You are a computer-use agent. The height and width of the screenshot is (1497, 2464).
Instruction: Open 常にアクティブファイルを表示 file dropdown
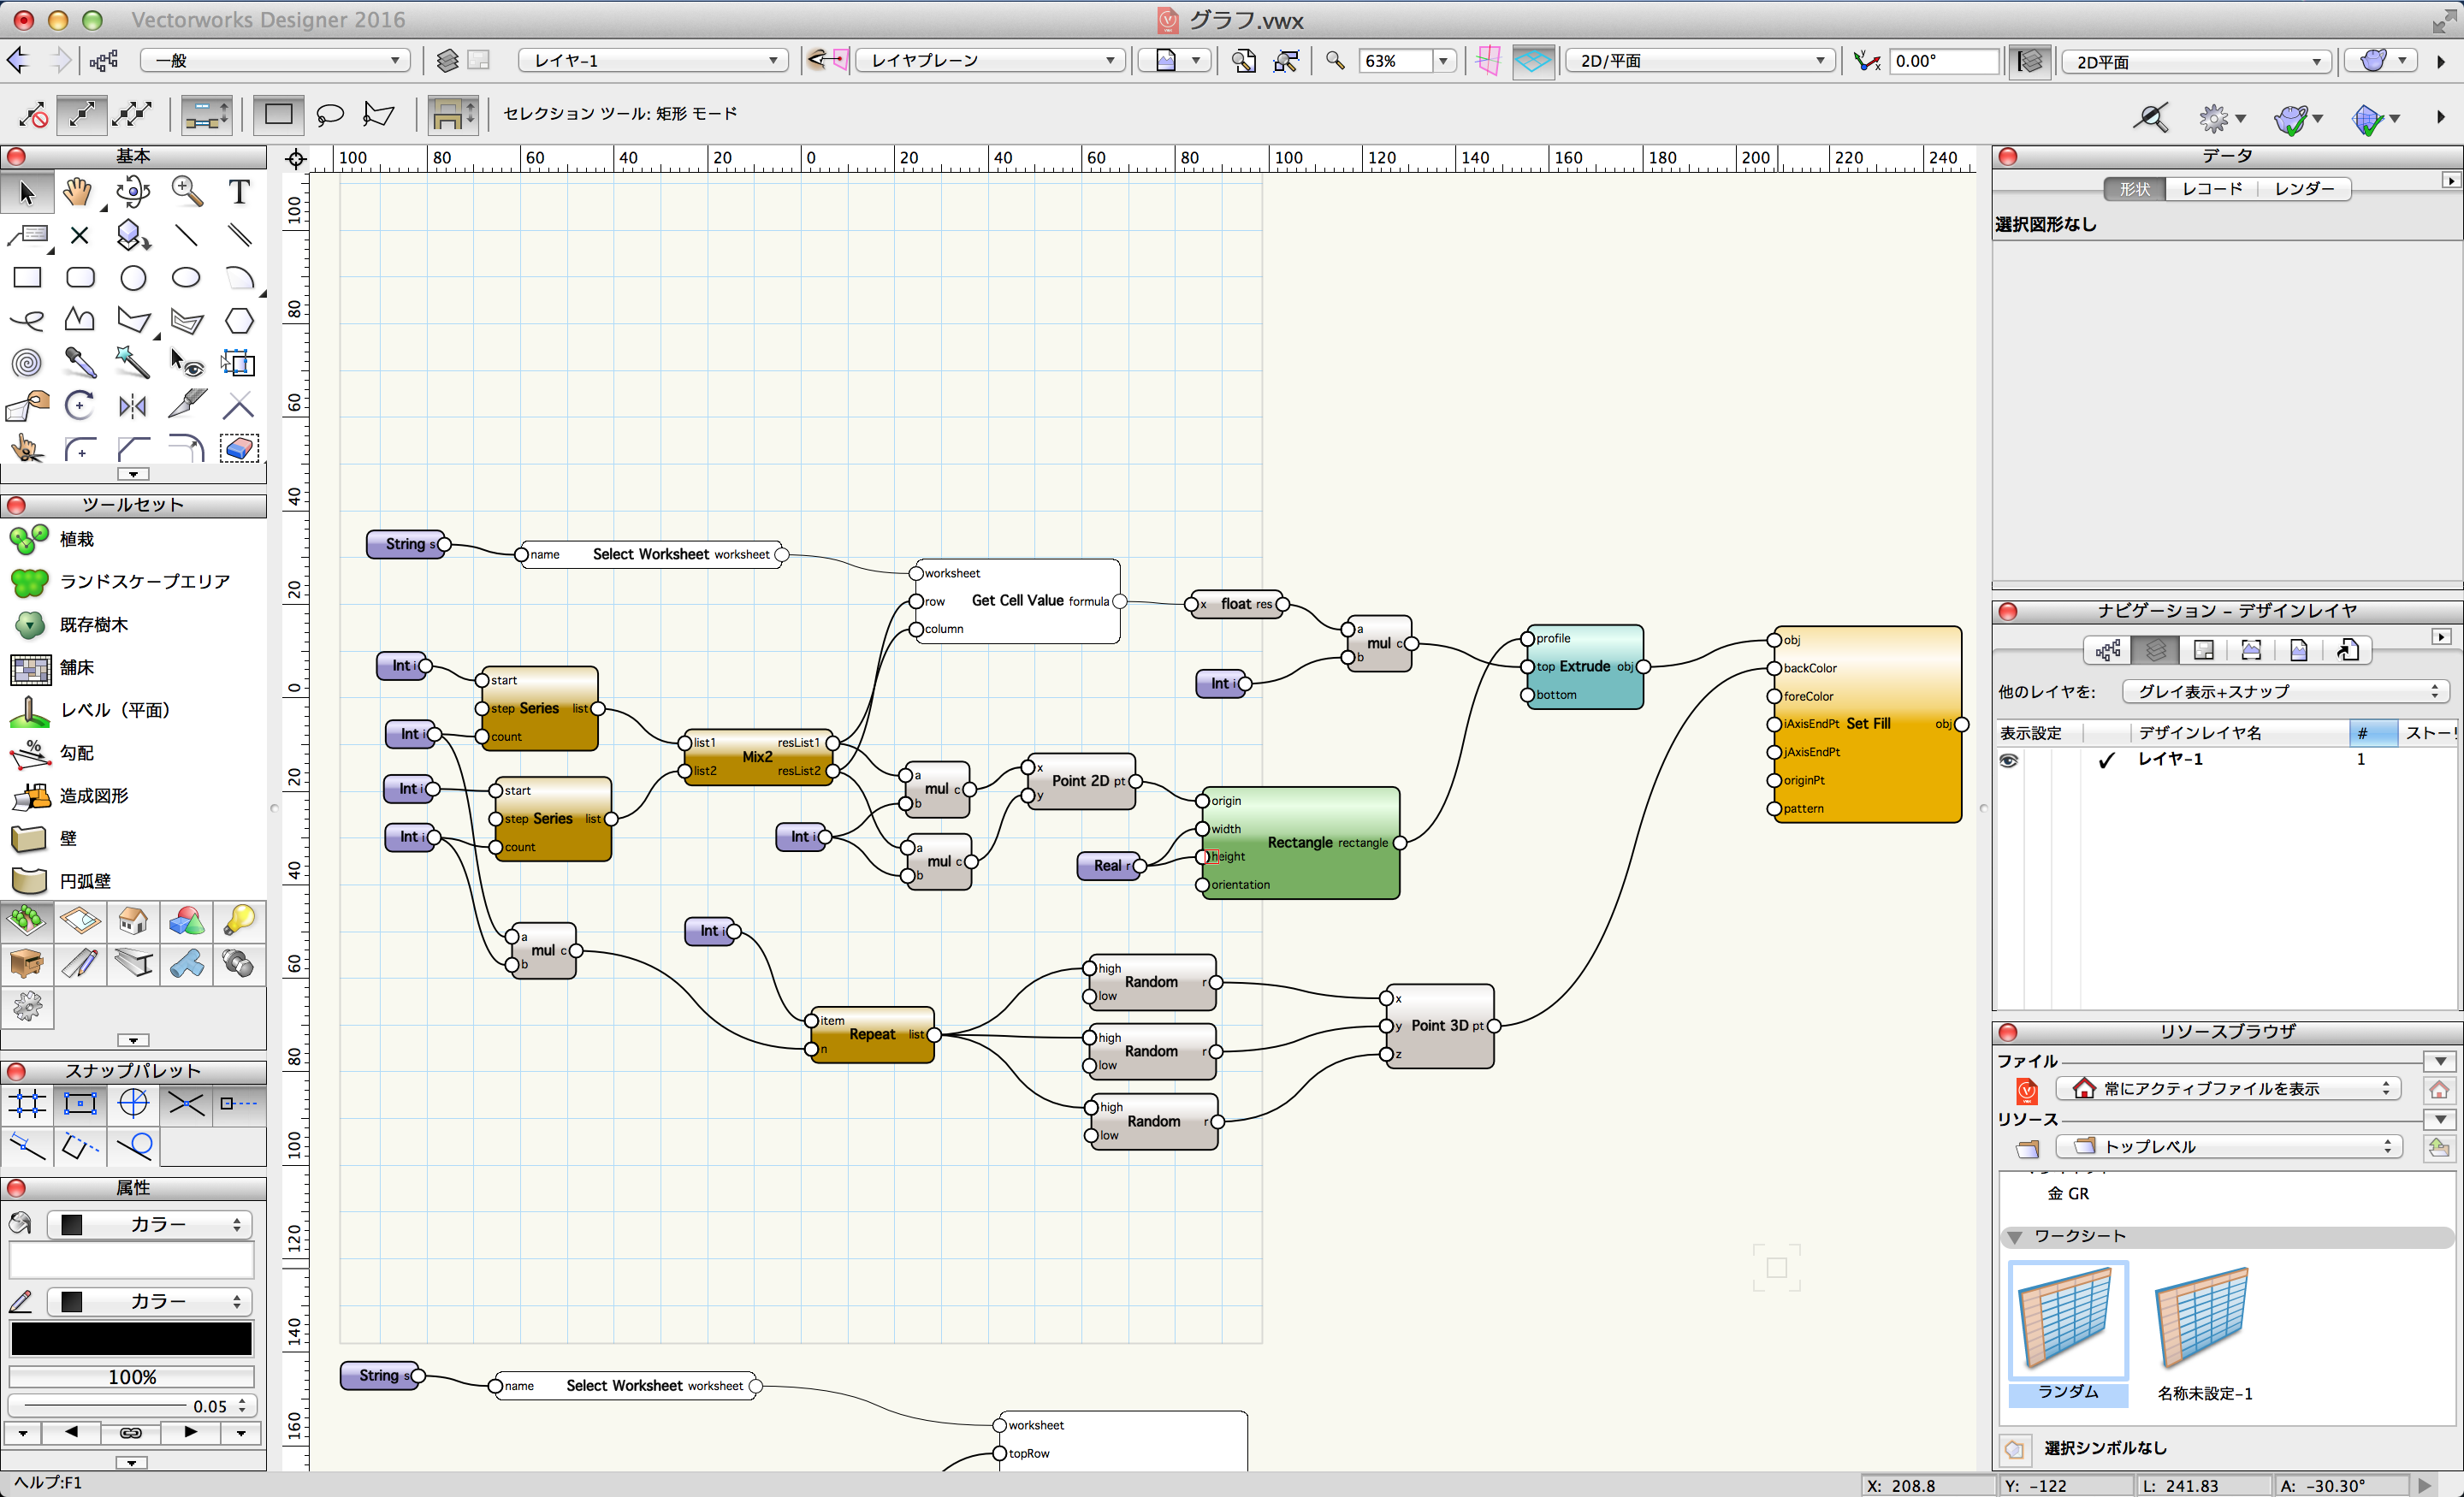tap(2228, 1088)
